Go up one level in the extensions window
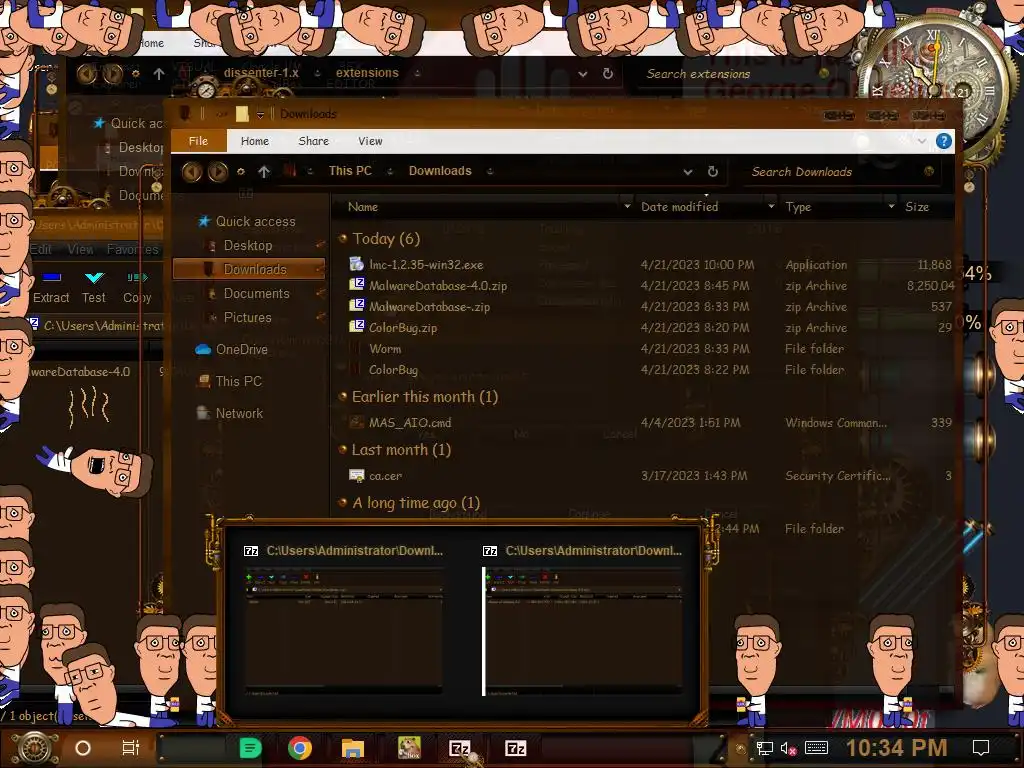 coord(159,74)
